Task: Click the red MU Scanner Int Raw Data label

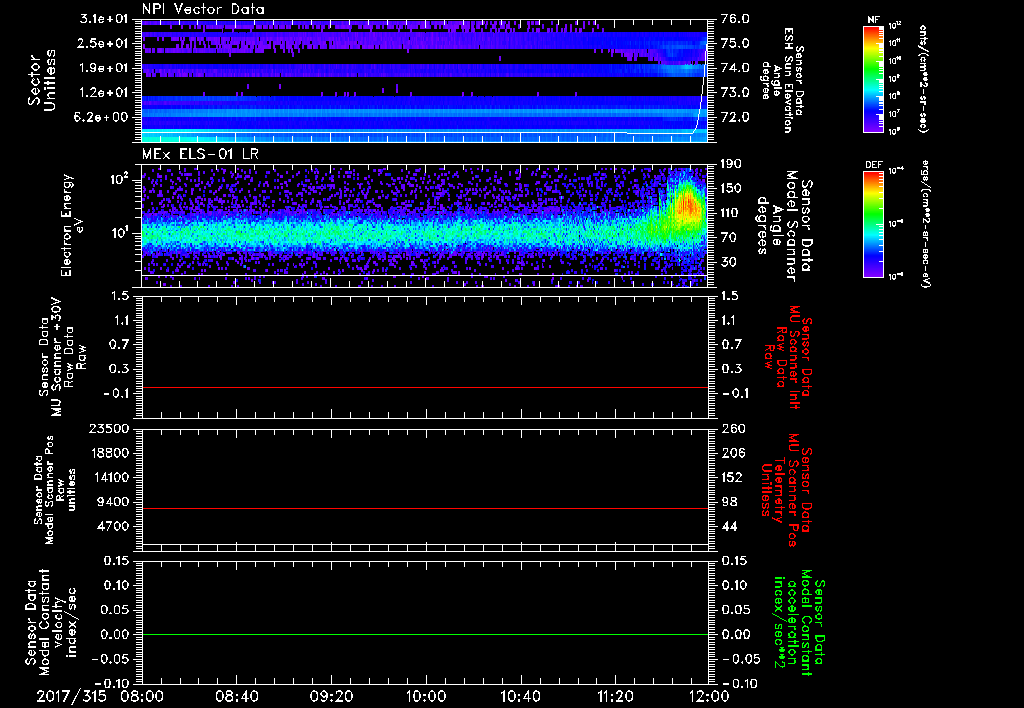Action: pos(795,356)
